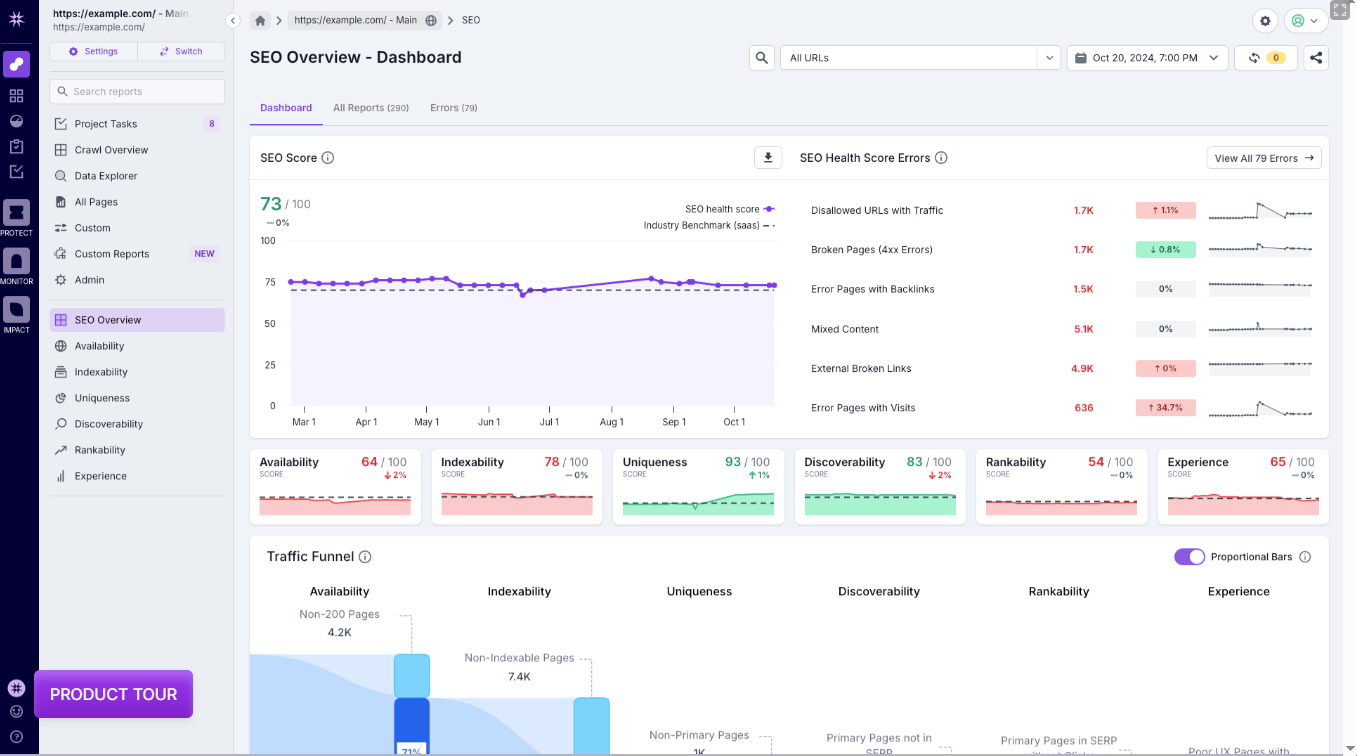Screen dimensions: 1357x756
Task: Focus the Search reports field
Action: coord(137,91)
